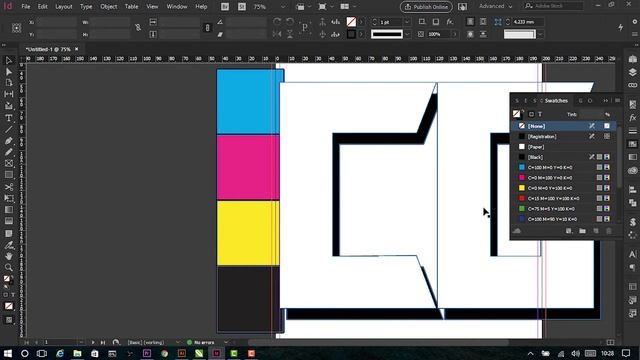Select the Gradient Swatch tool

(x=9, y=210)
